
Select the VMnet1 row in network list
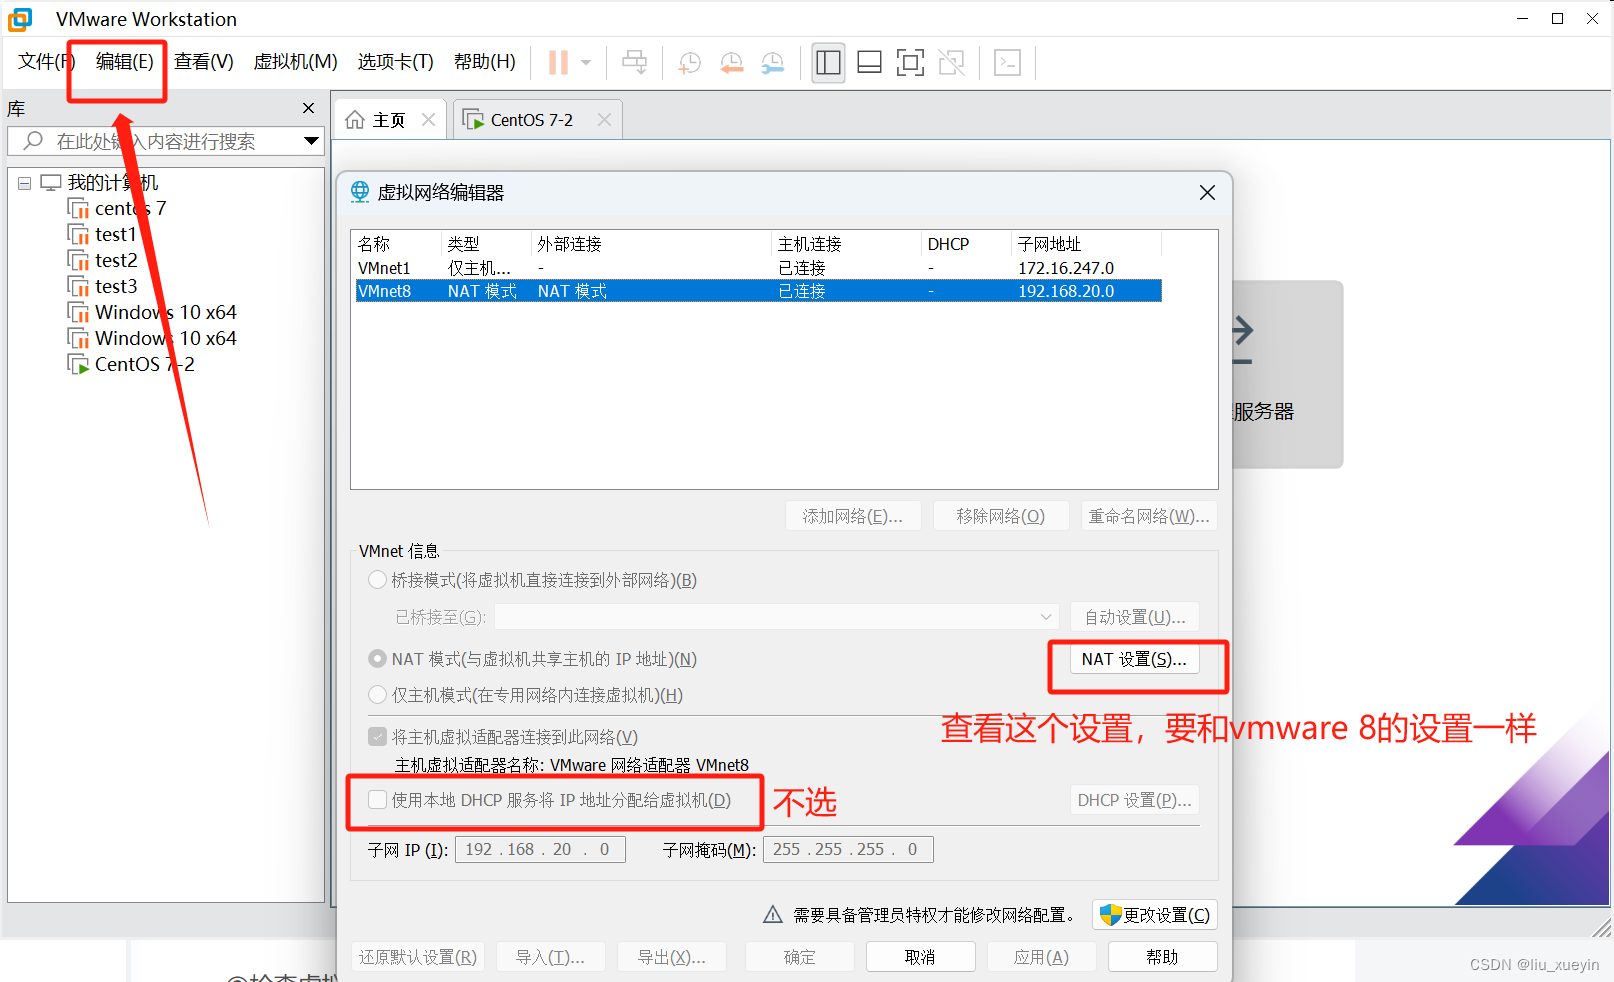759,268
